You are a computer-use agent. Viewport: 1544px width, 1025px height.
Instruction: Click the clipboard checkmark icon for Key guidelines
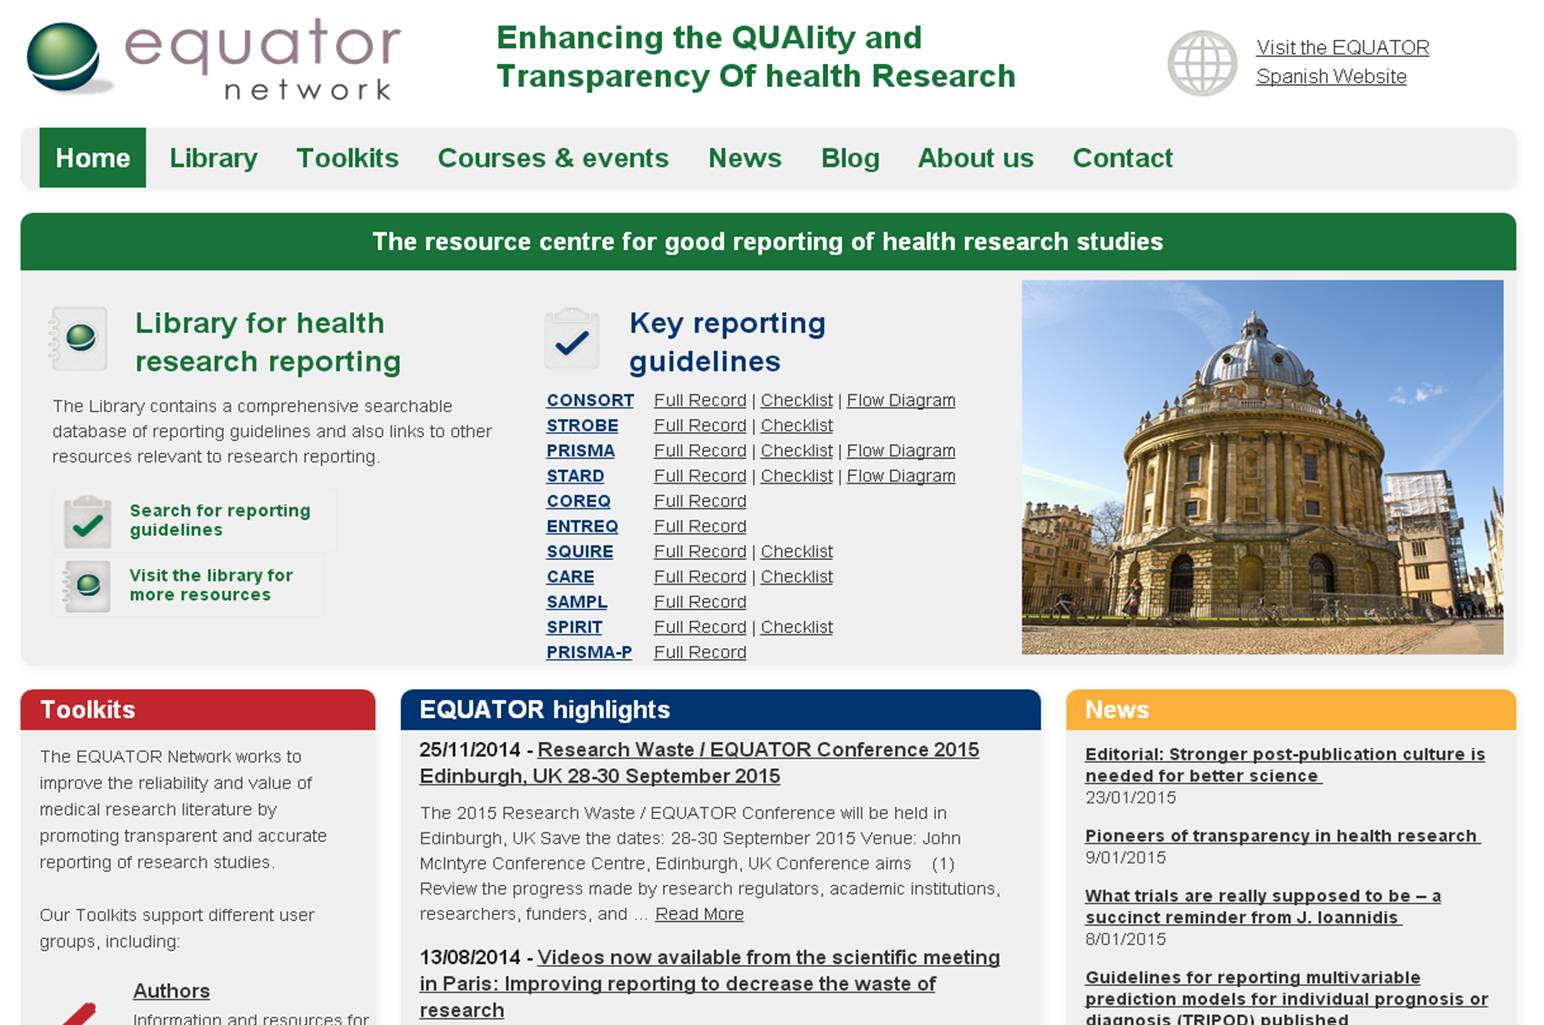click(x=571, y=340)
